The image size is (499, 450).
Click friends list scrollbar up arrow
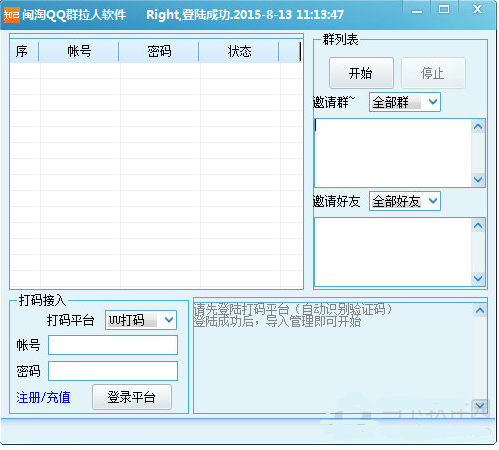coord(478,226)
